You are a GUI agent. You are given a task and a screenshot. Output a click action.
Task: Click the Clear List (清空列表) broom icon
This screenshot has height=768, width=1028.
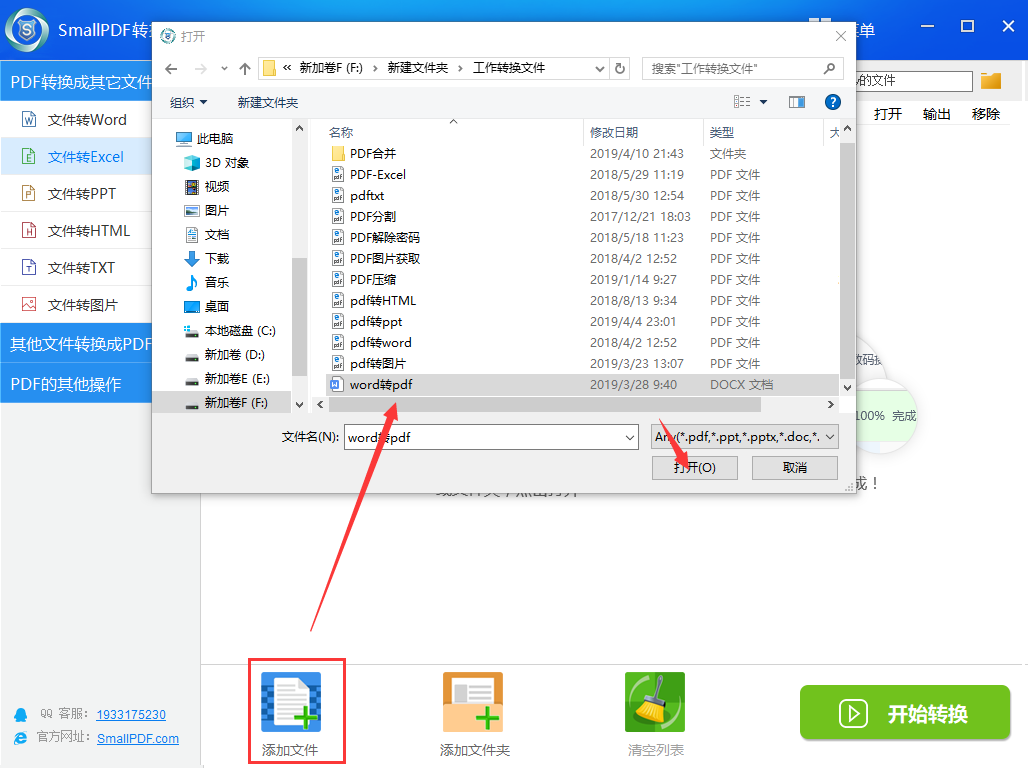point(654,702)
